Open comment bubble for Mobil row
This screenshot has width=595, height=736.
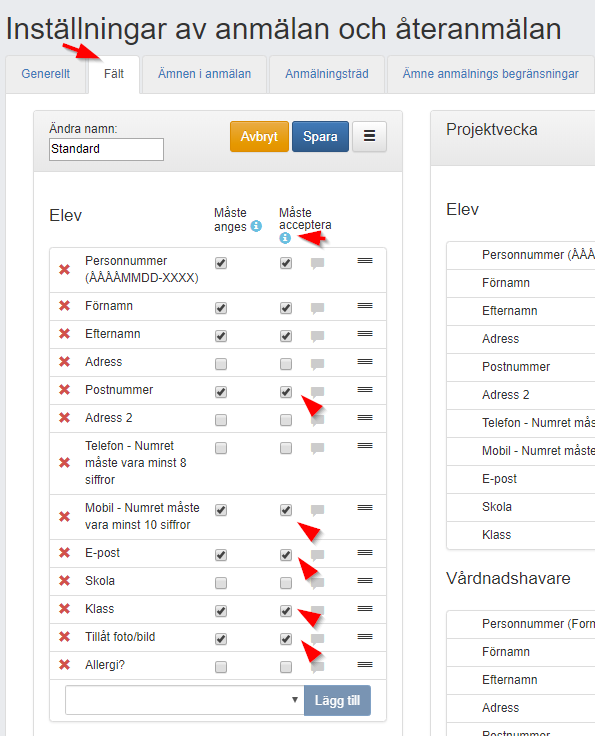click(x=318, y=510)
